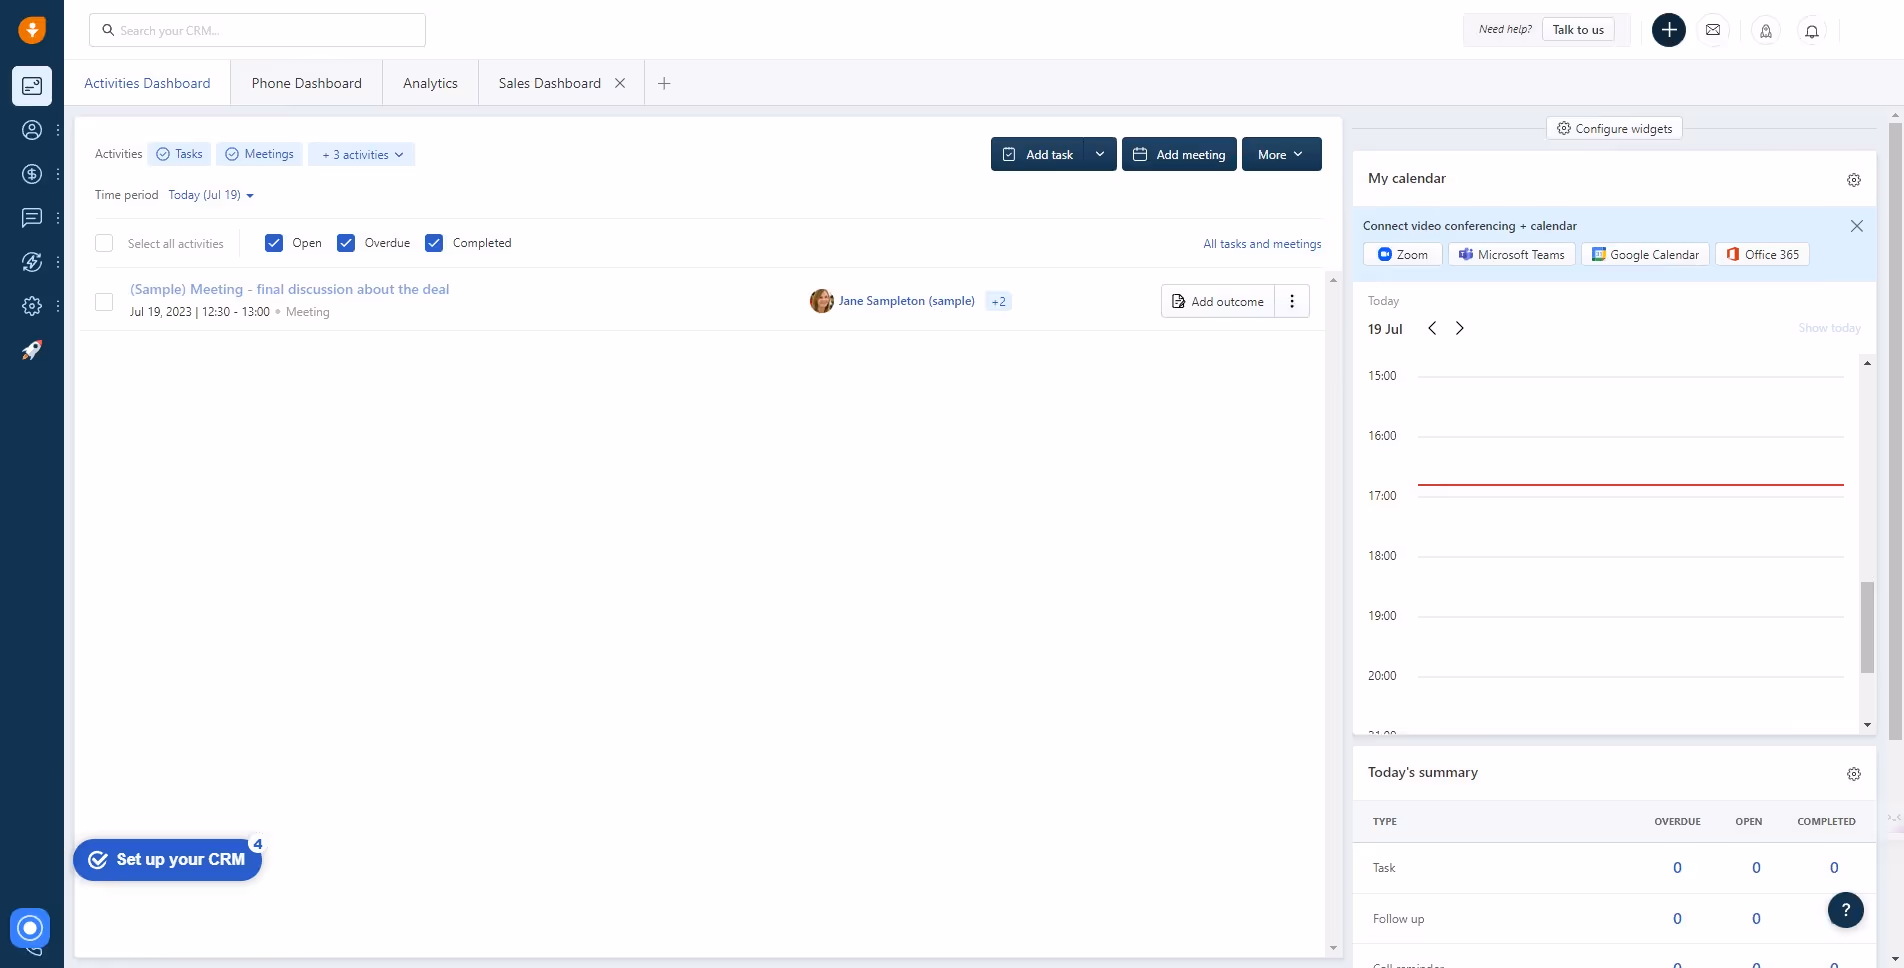This screenshot has width=1904, height=968.
Task: Uncheck the Completed filter checkbox
Action: (x=434, y=243)
